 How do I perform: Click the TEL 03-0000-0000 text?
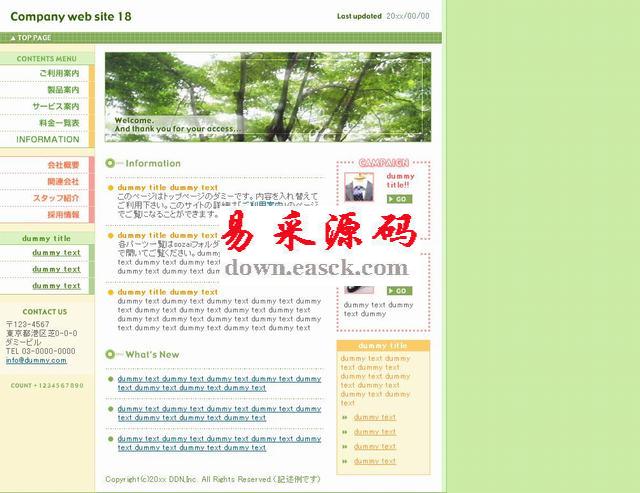click(x=40, y=351)
